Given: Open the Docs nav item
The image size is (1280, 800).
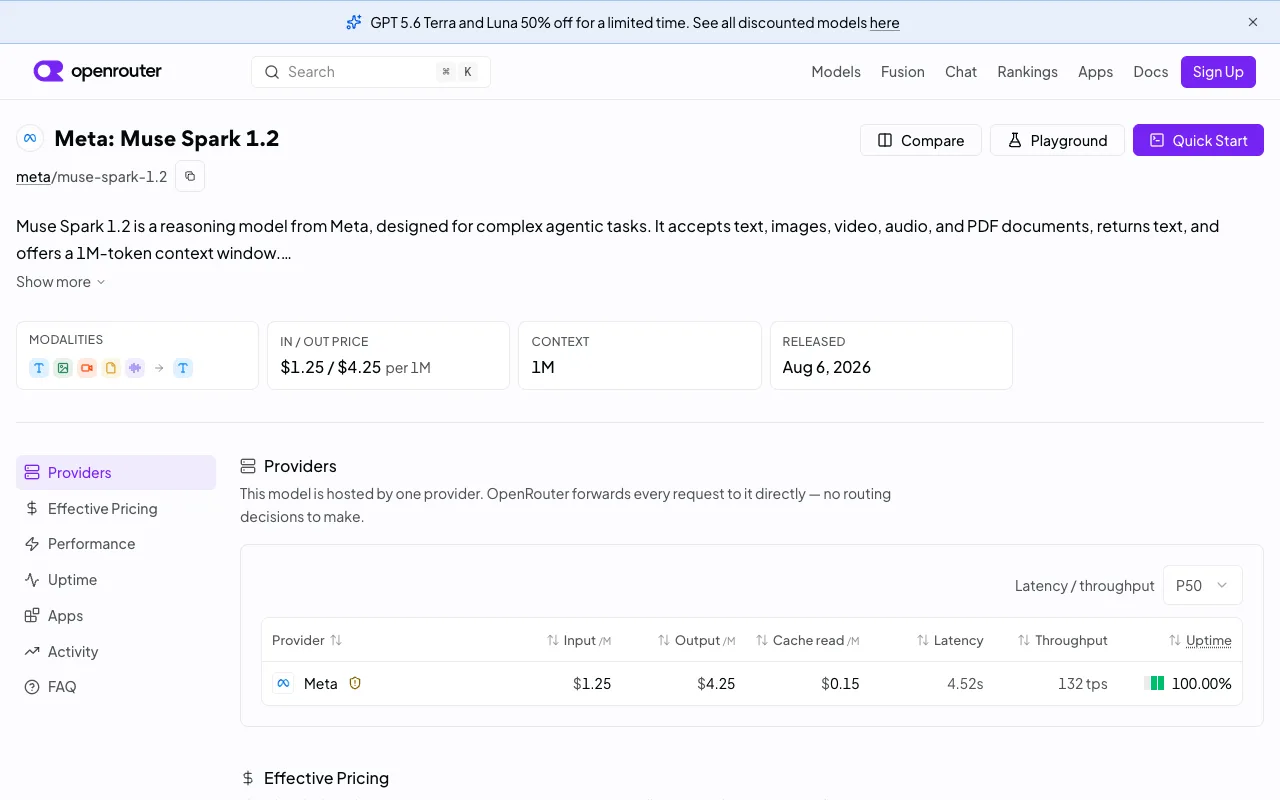Looking at the screenshot, I should (1150, 72).
